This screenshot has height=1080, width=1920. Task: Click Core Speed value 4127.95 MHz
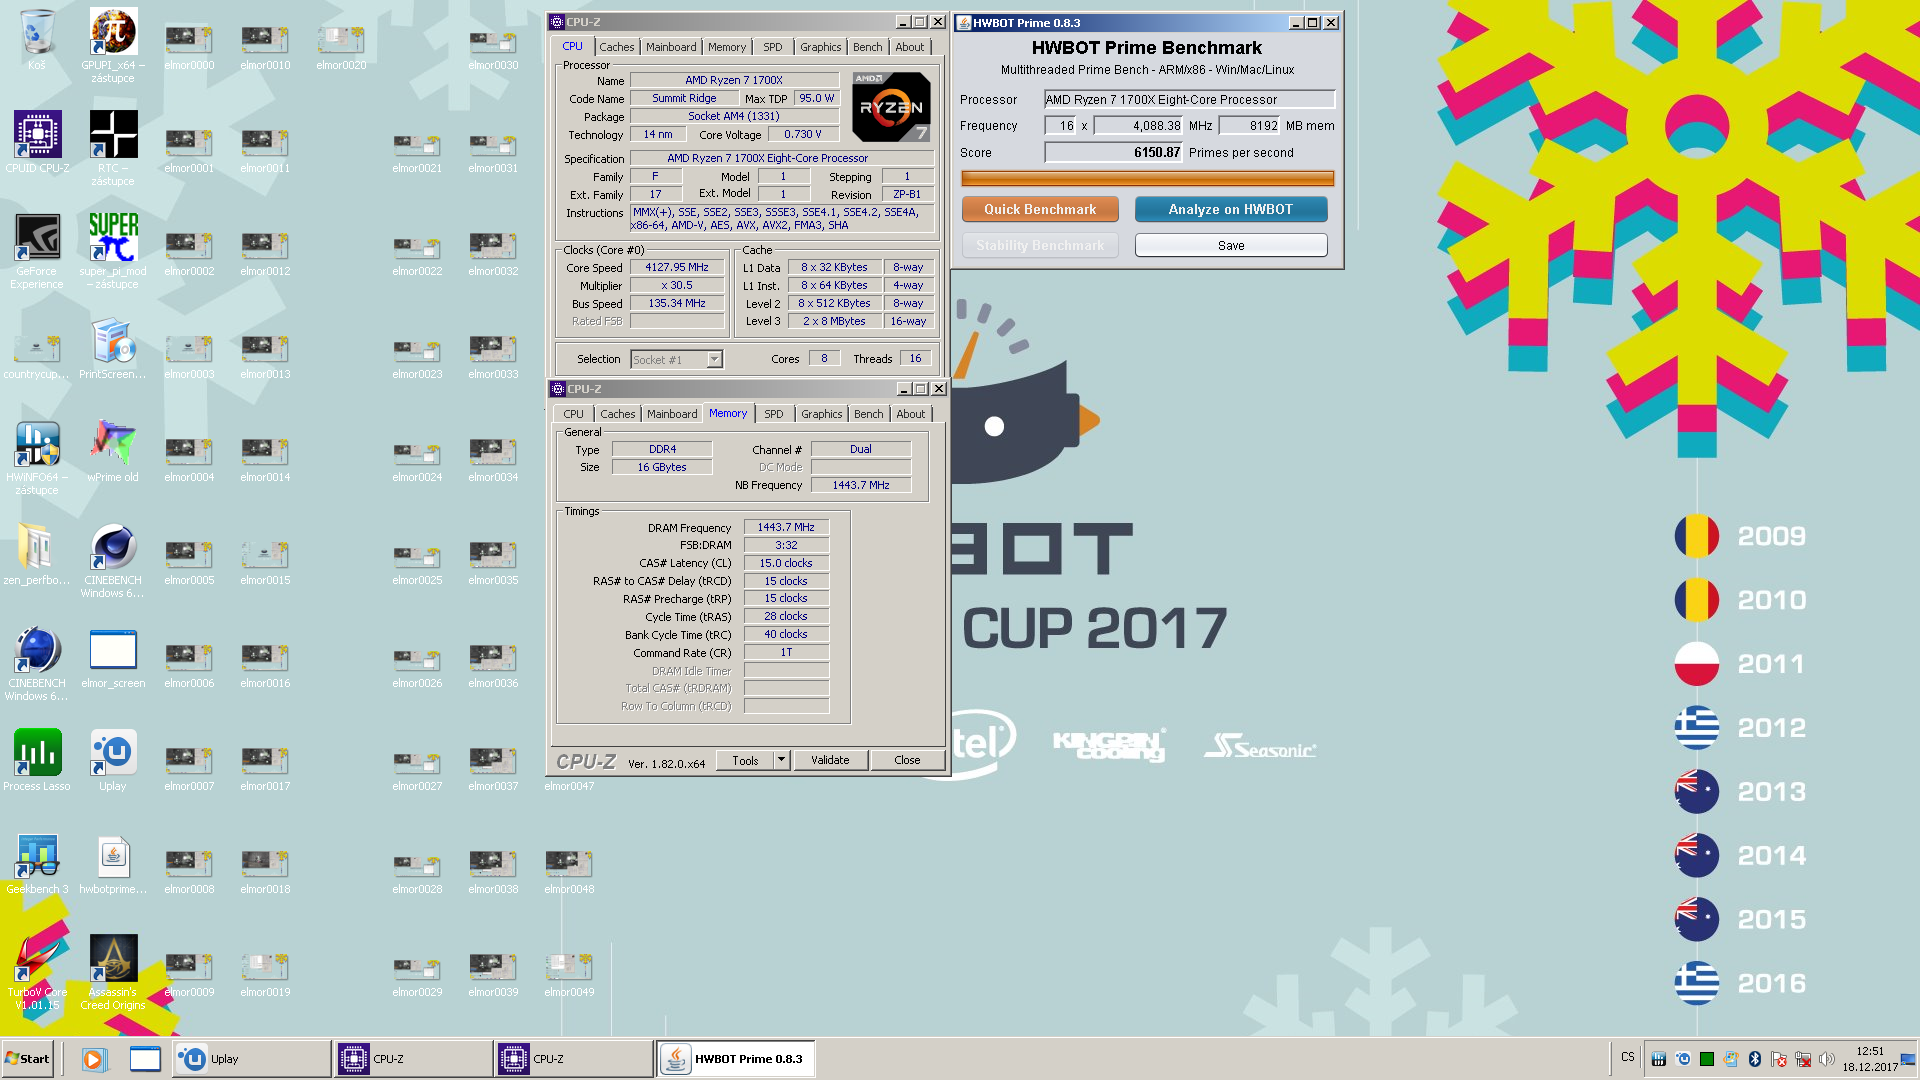point(677,267)
